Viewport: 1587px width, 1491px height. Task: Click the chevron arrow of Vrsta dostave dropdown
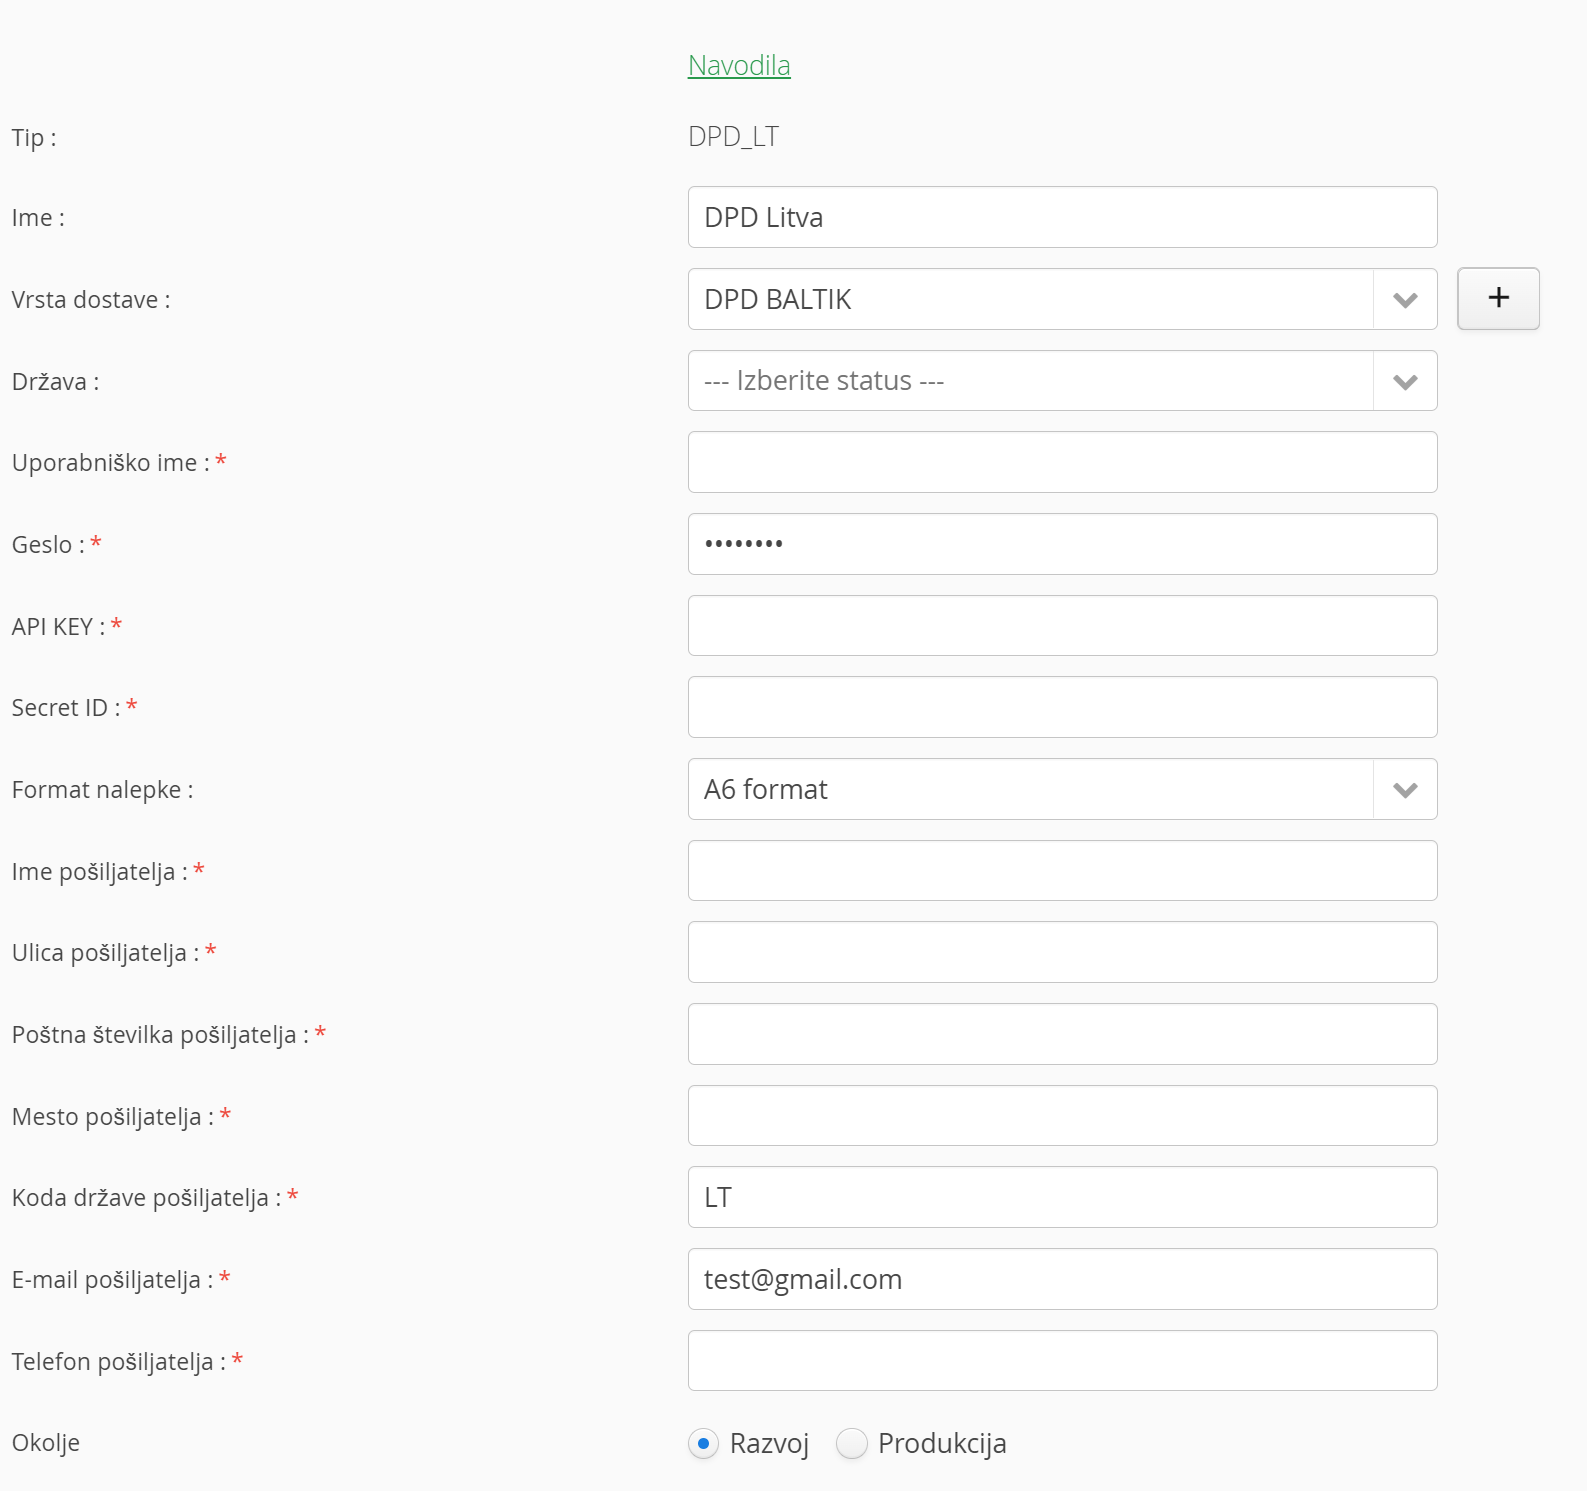coord(1405,300)
